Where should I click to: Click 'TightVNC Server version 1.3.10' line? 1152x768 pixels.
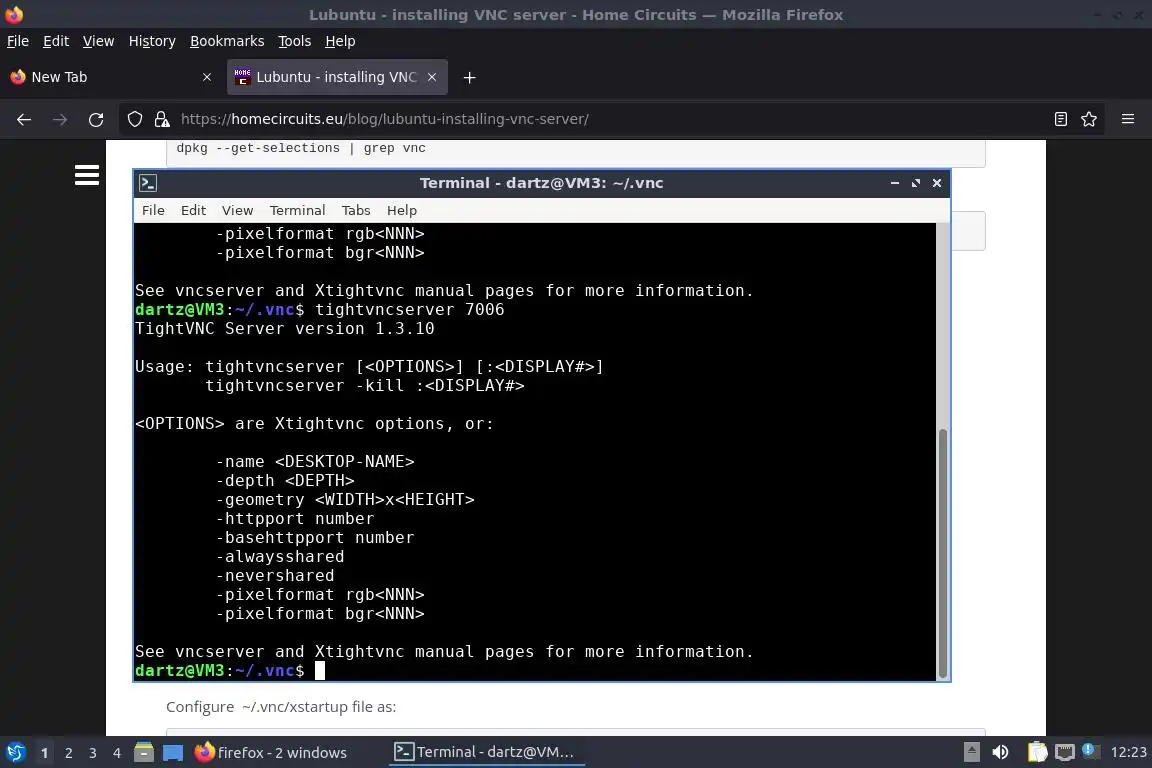pyautogui.click(x=284, y=329)
